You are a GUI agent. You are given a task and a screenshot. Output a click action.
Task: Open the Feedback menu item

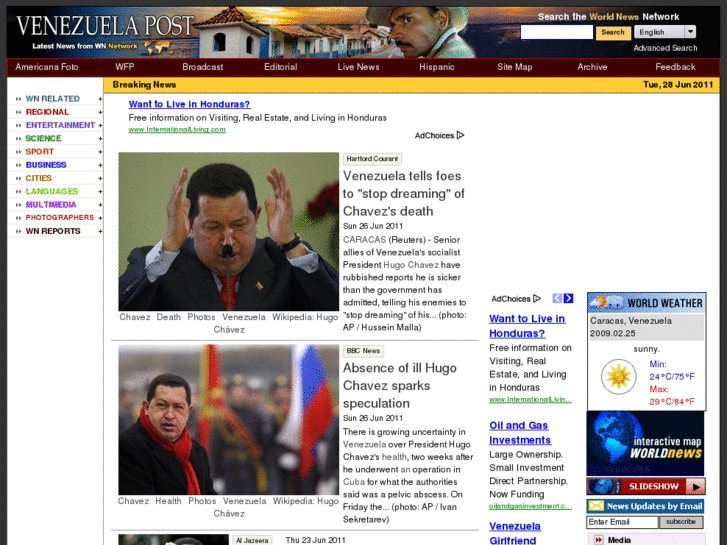[x=675, y=67]
